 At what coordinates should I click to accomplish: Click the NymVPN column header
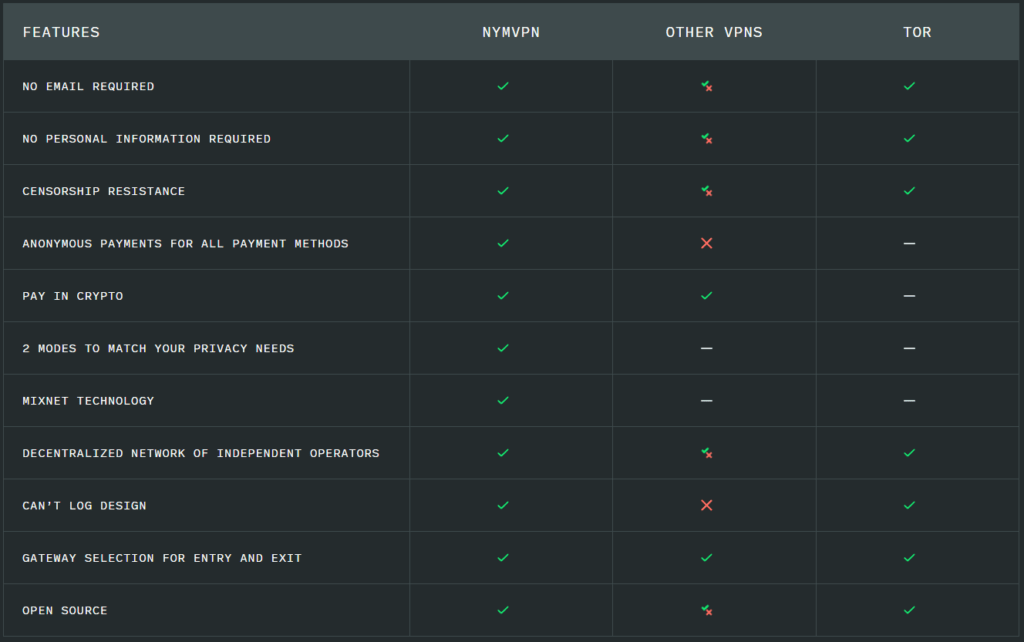click(511, 32)
